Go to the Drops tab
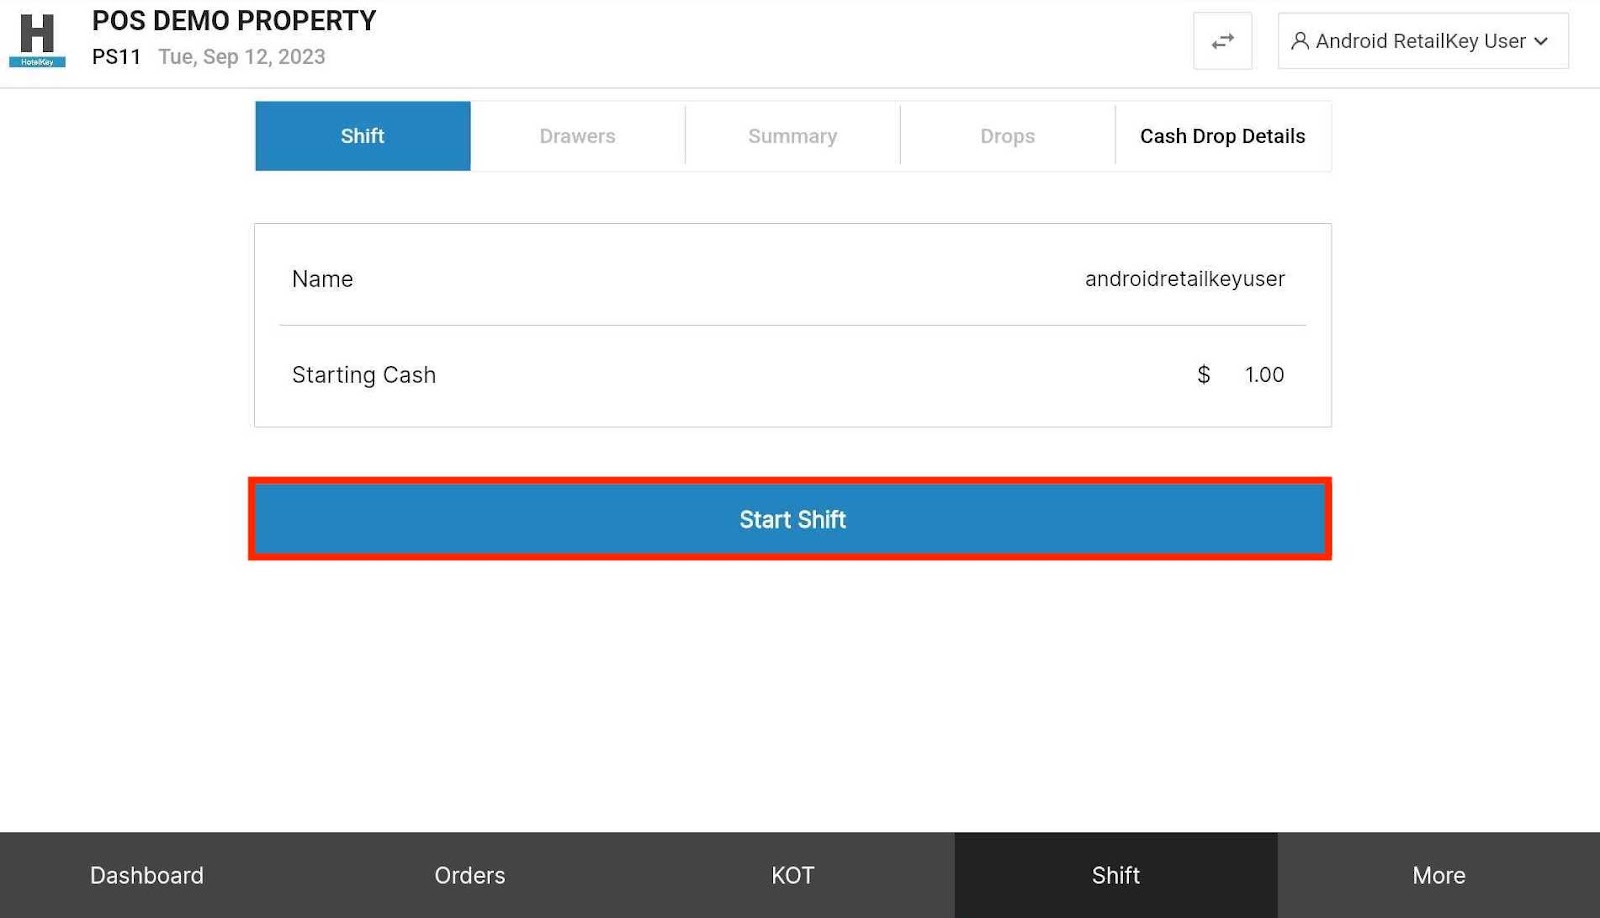 point(1007,136)
